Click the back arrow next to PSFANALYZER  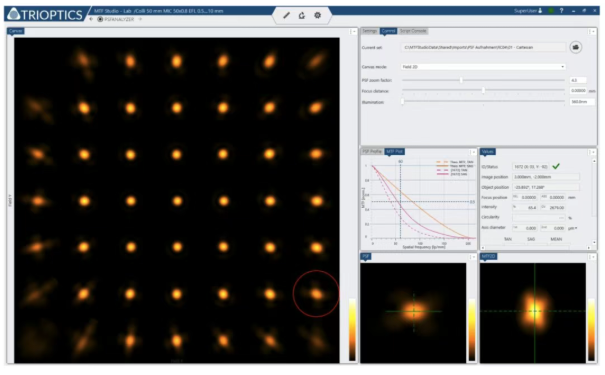pos(91,19)
